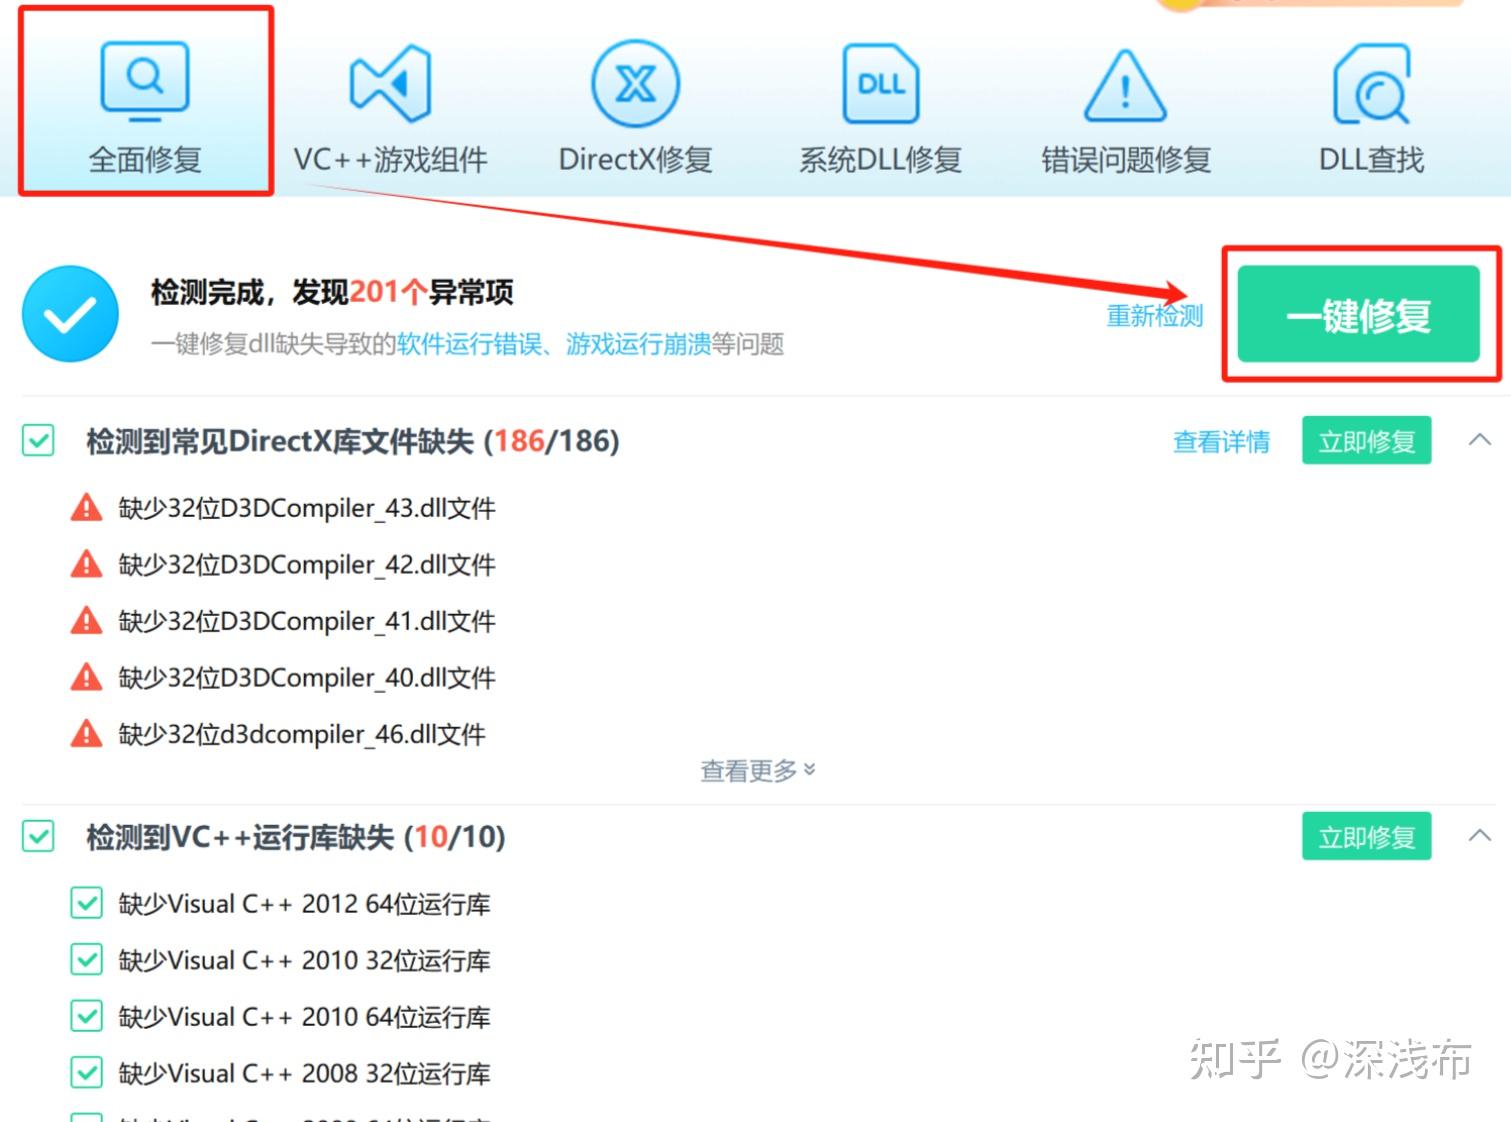This screenshot has height=1122, width=1511.
Task: Open 查看详情 details link
Action: coord(1221,441)
